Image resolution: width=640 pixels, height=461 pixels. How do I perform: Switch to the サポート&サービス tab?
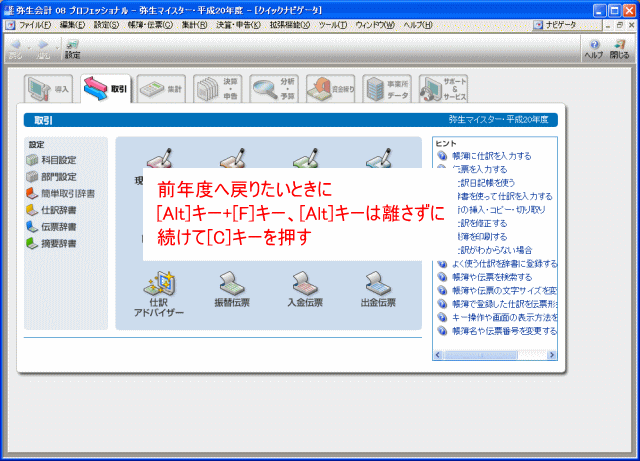[443, 89]
